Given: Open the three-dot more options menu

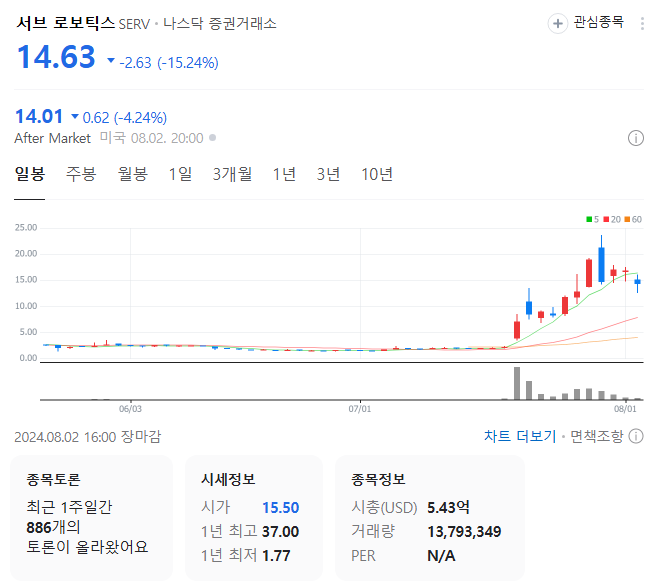Looking at the screenshot, I should tap(641, 23).
